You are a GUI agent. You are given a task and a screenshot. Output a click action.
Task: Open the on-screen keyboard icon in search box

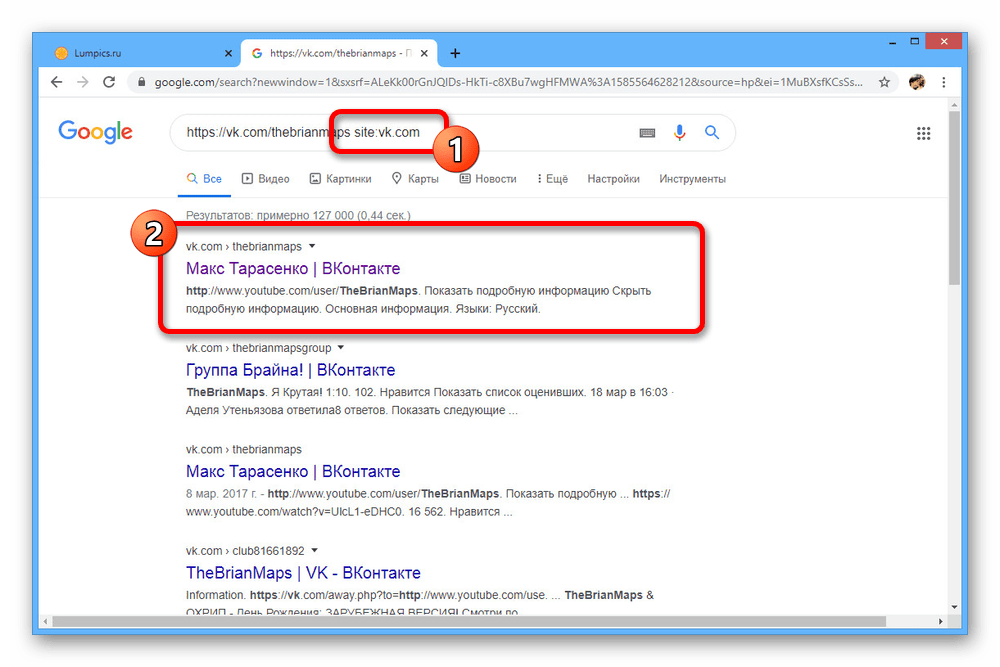pyautogui.click(x=647, y=133)
